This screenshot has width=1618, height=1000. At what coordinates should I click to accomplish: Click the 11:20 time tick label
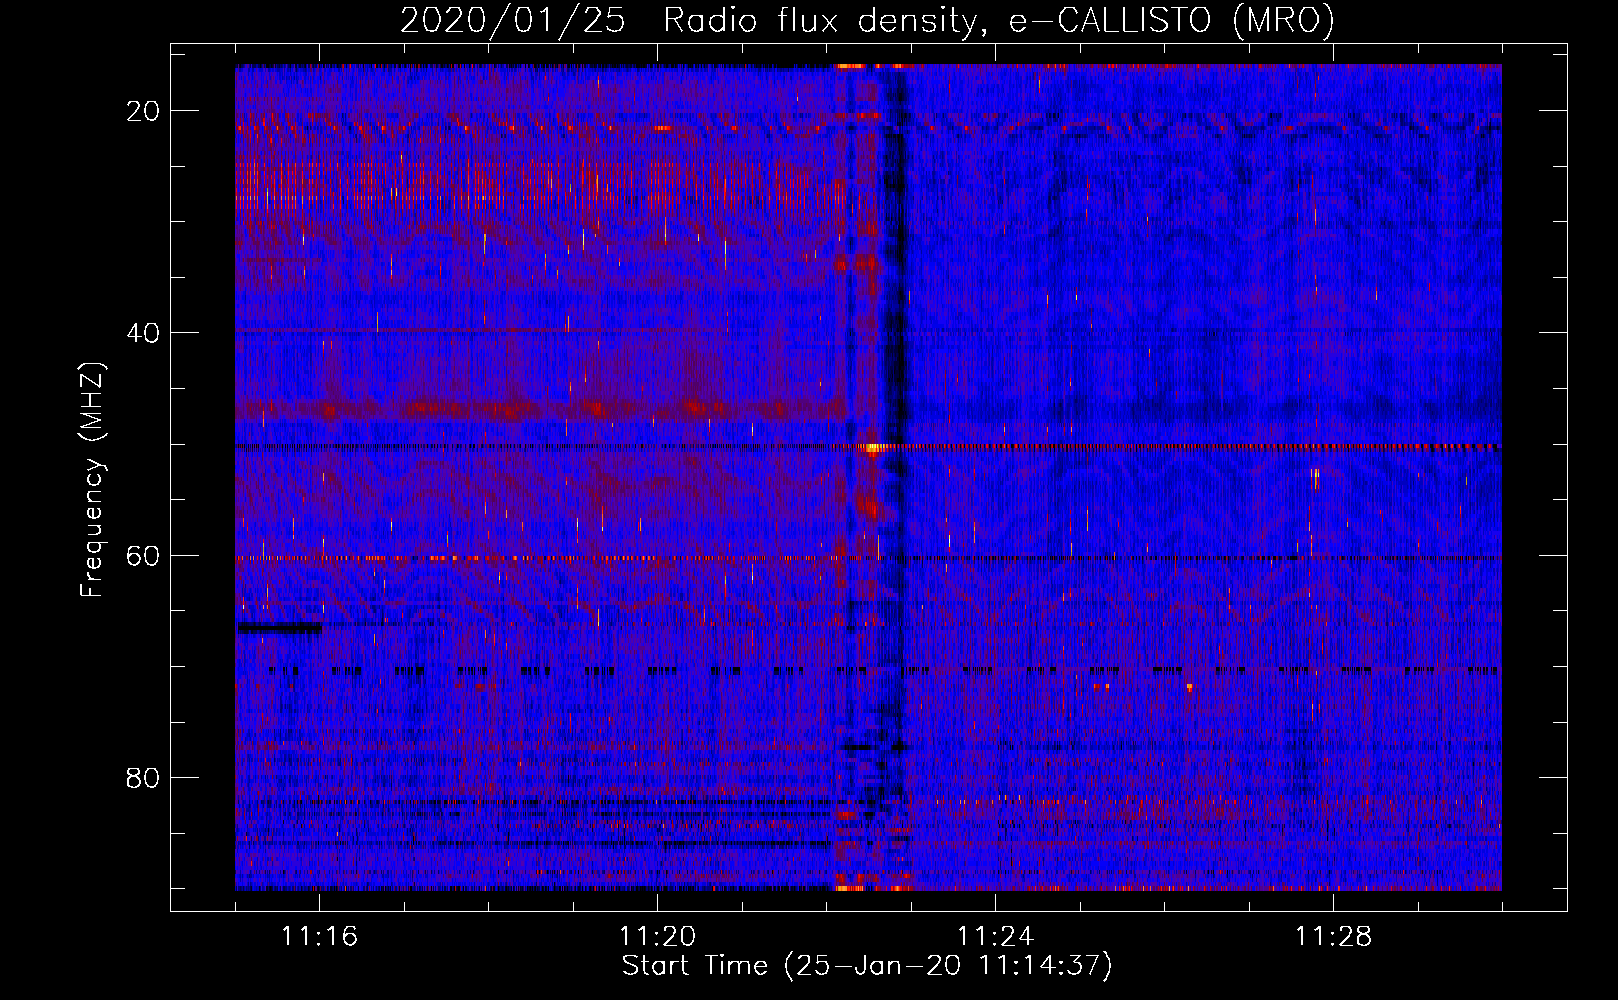pyautogui.click(x=657, y=937)
